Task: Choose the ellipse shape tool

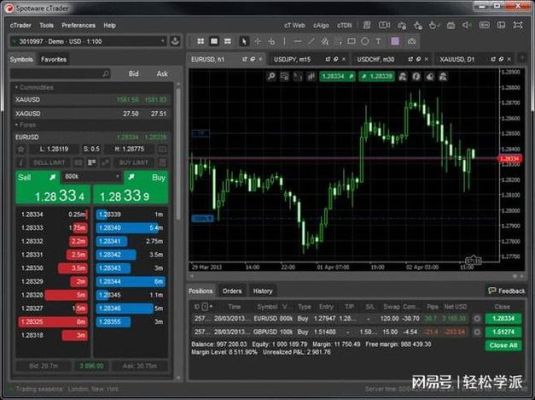Action: (365, 42)
